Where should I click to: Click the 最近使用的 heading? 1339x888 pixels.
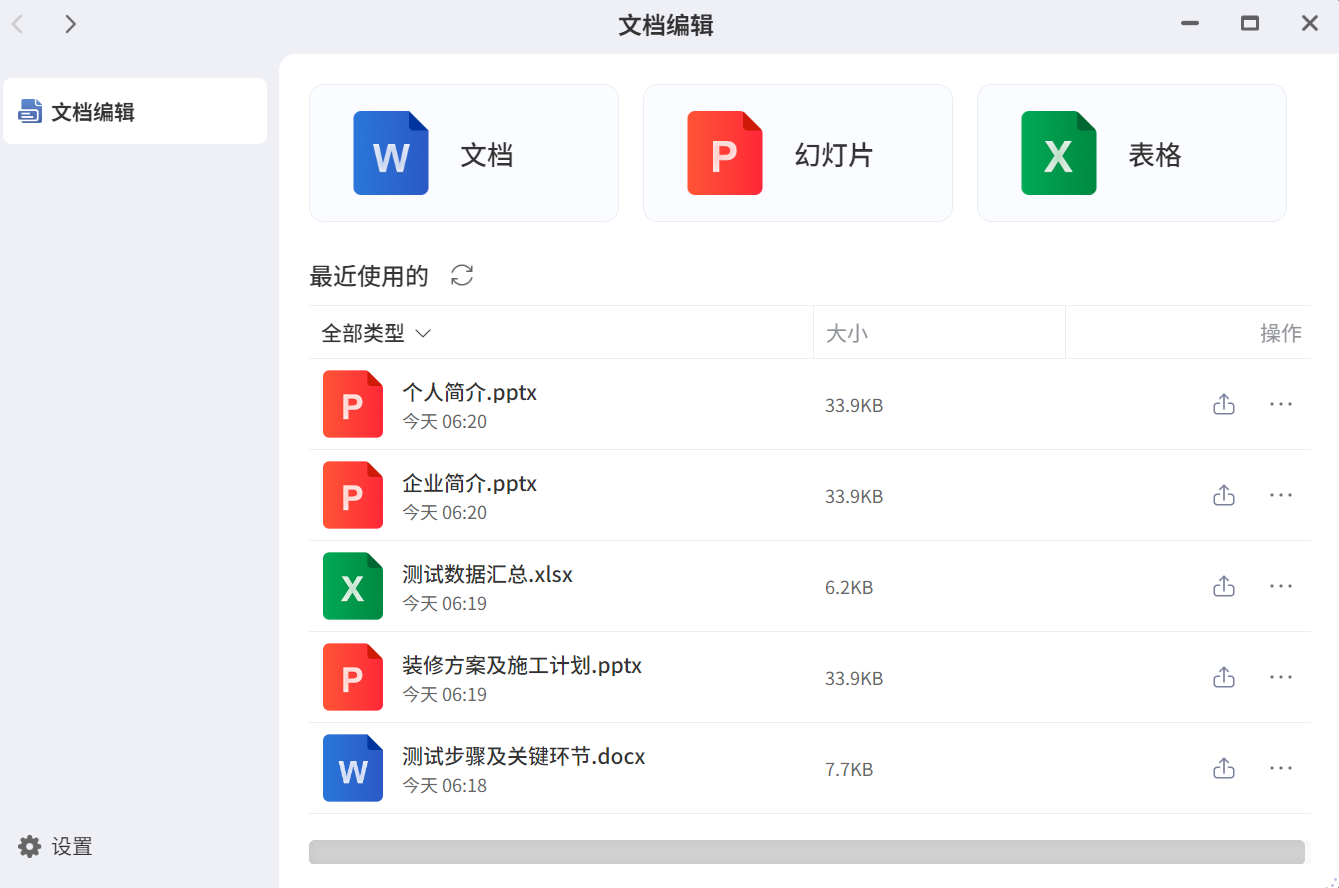369,276
